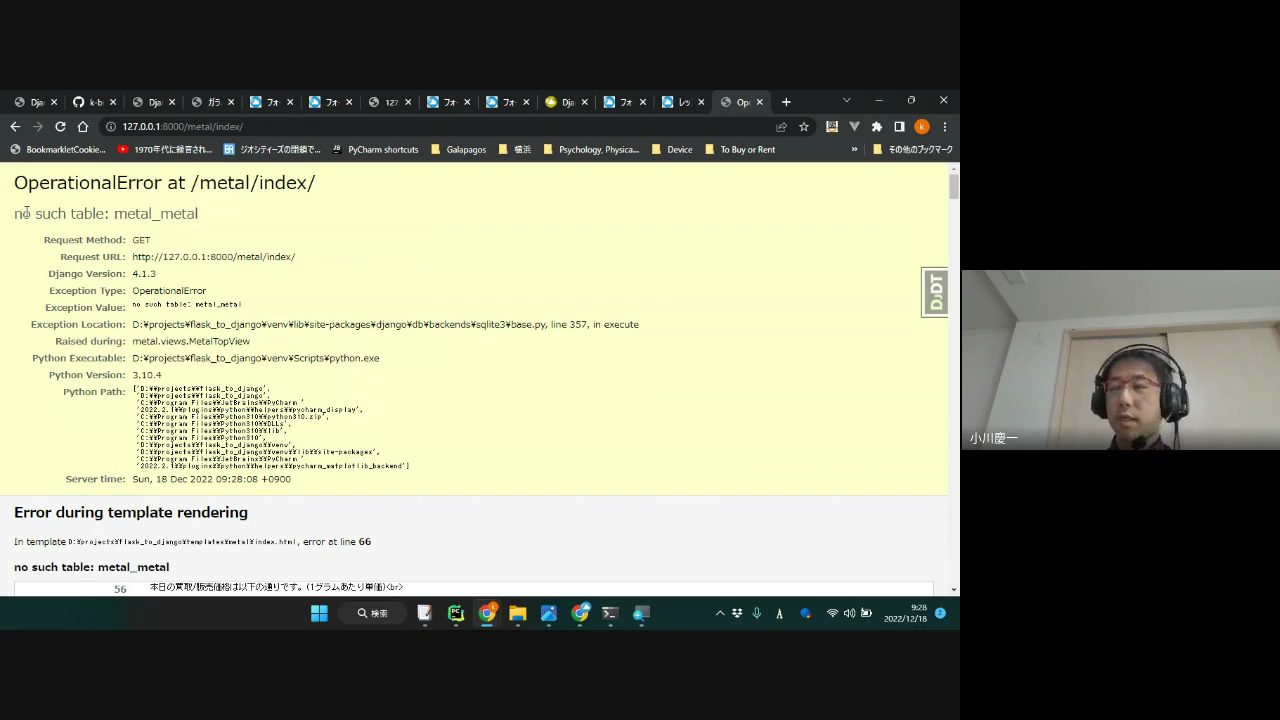The width and height of the screenshot is (1280, 720).
Task: Click the back navigation arrow
Action: click(15, 127)
